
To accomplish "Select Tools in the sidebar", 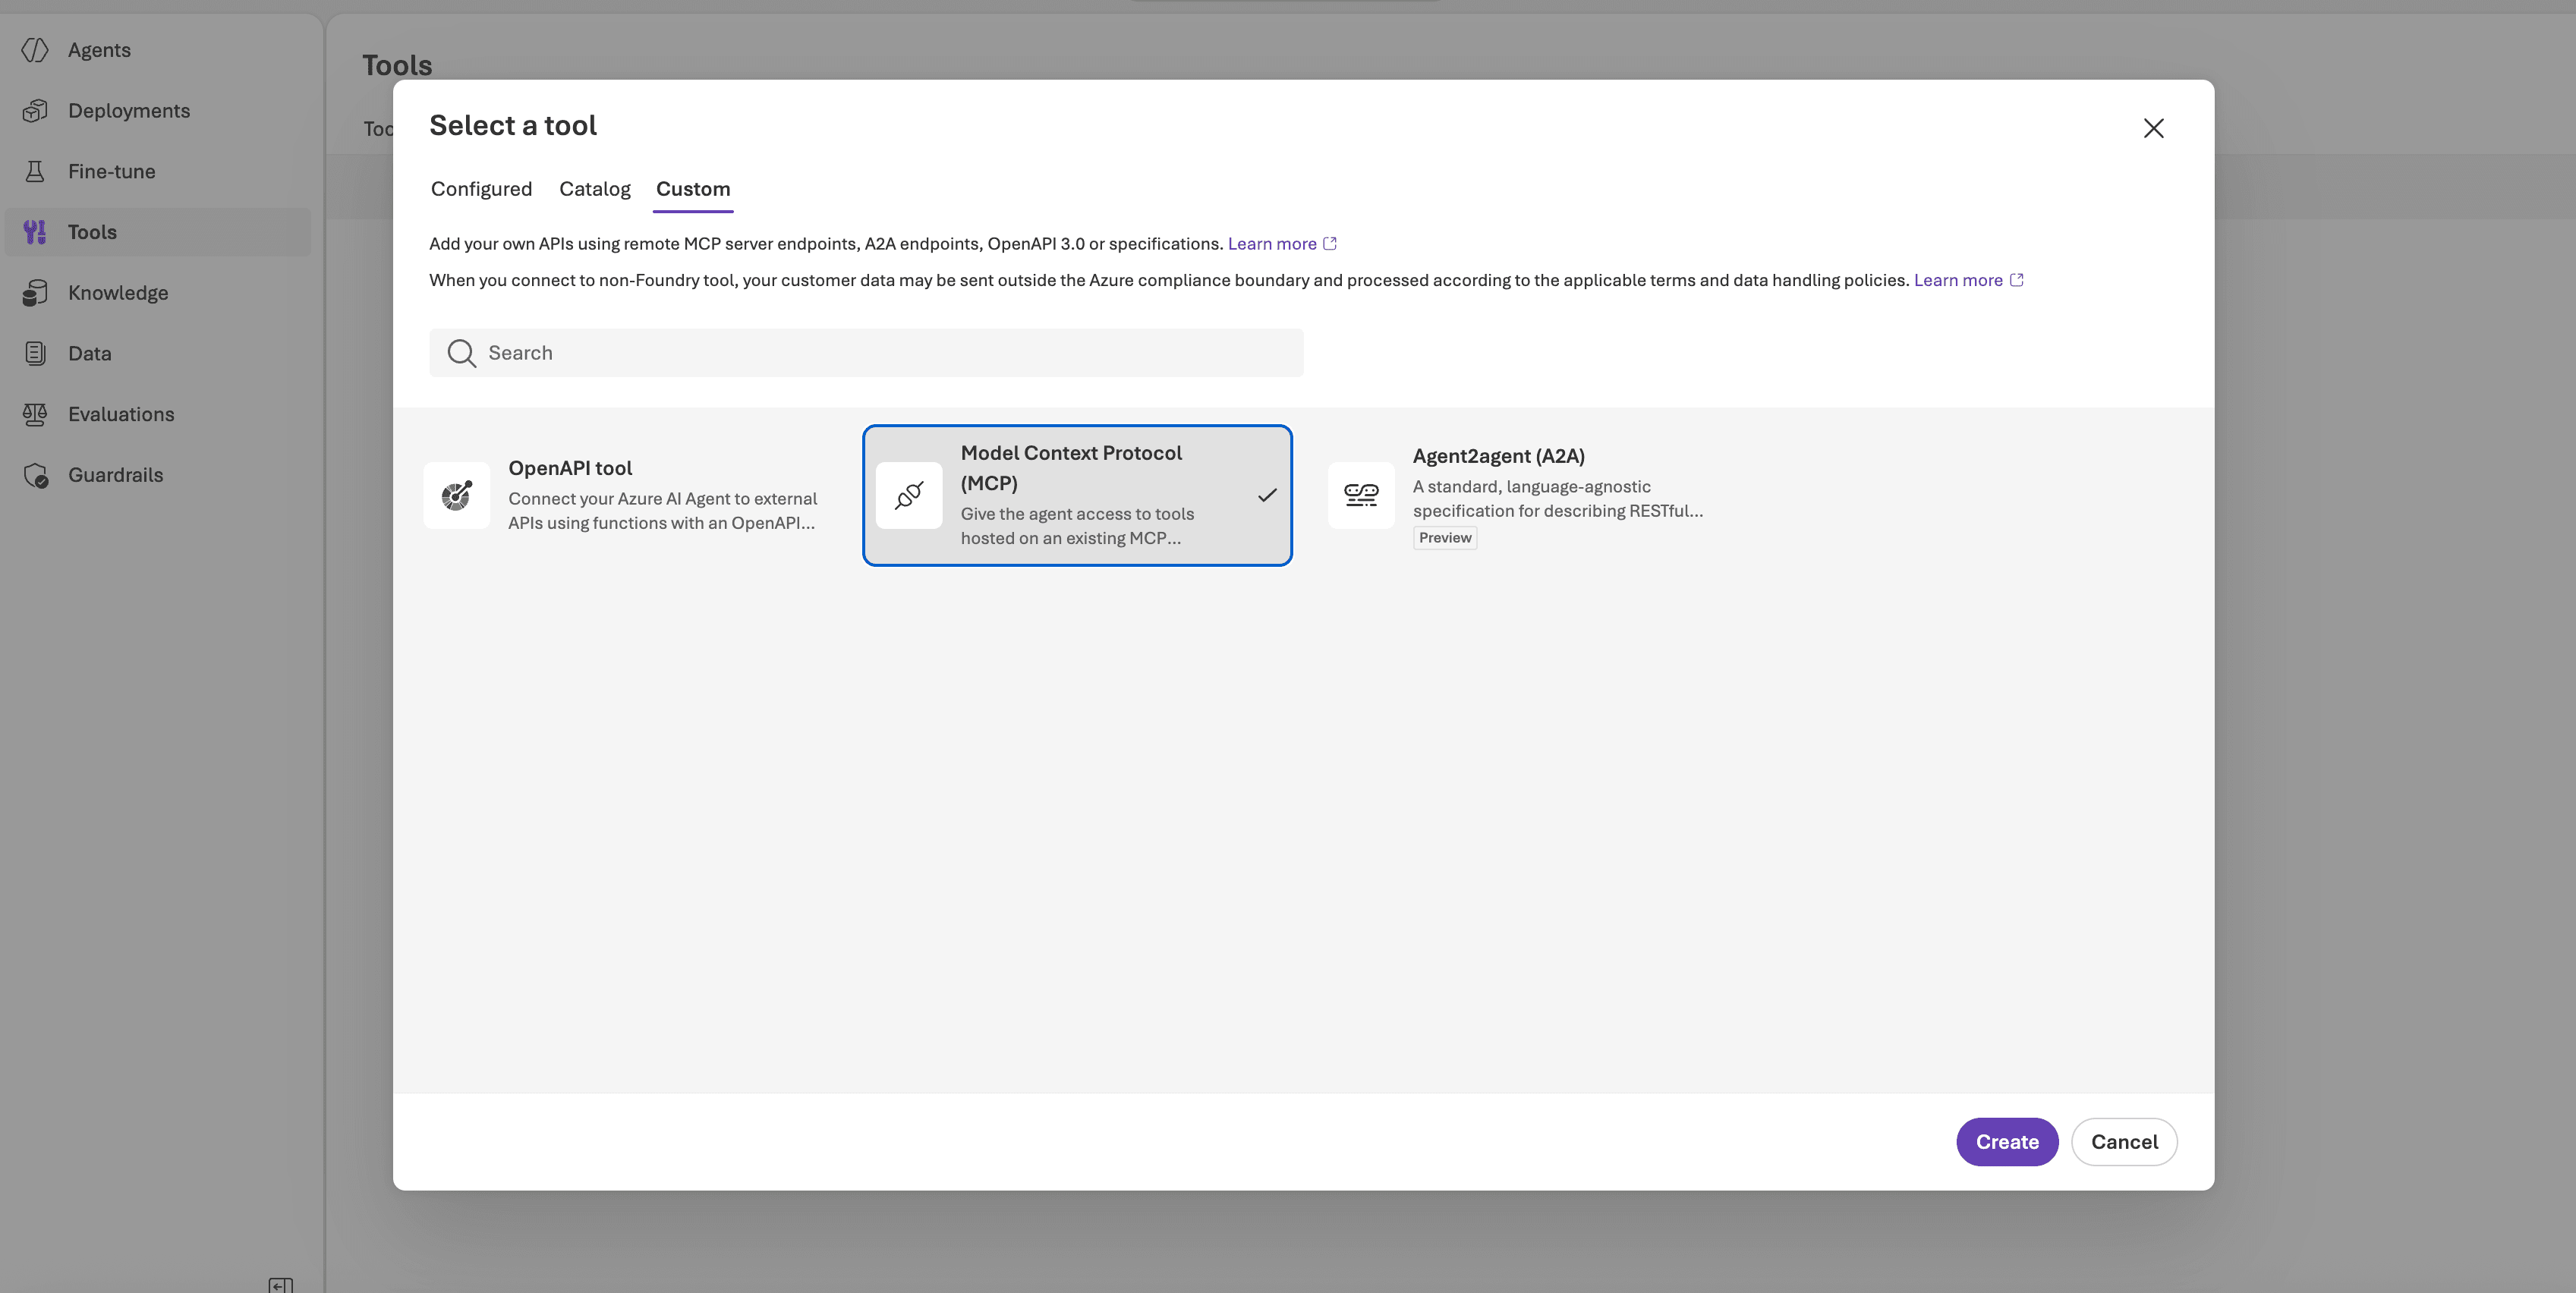I will point(158,232).
